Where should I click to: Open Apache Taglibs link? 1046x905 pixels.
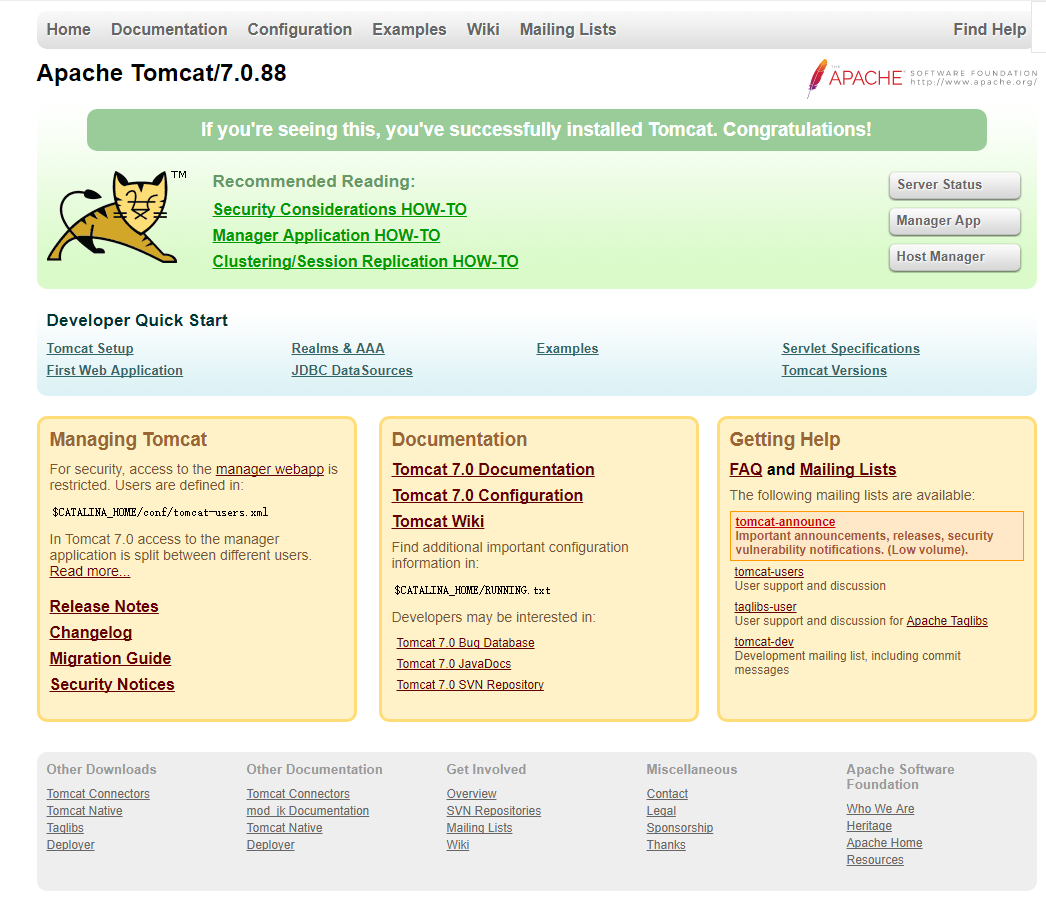coord(947,621)
